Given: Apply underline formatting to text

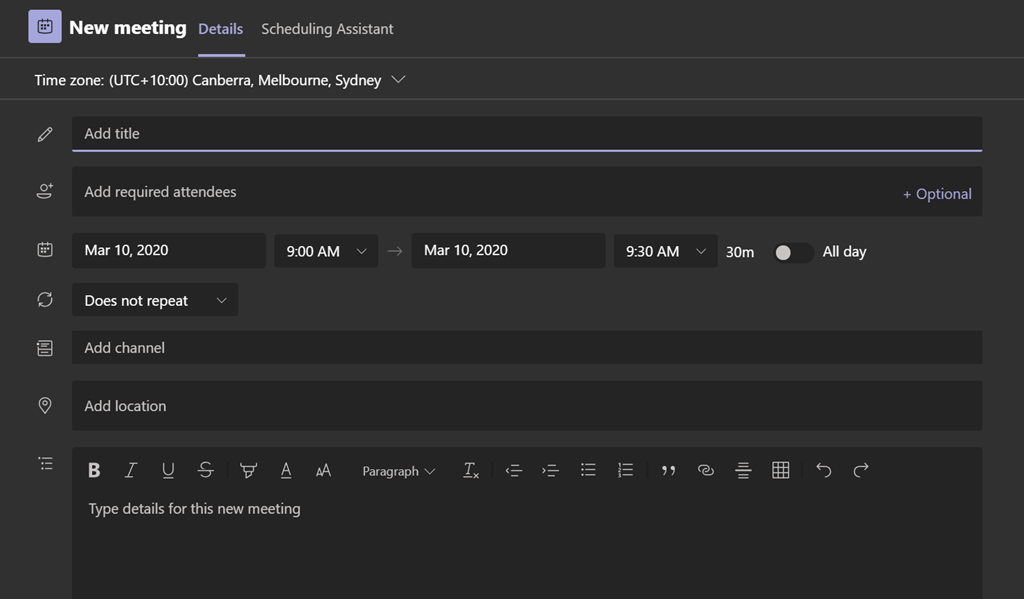Looking at the screenshot, I should [x=168, y=470].
